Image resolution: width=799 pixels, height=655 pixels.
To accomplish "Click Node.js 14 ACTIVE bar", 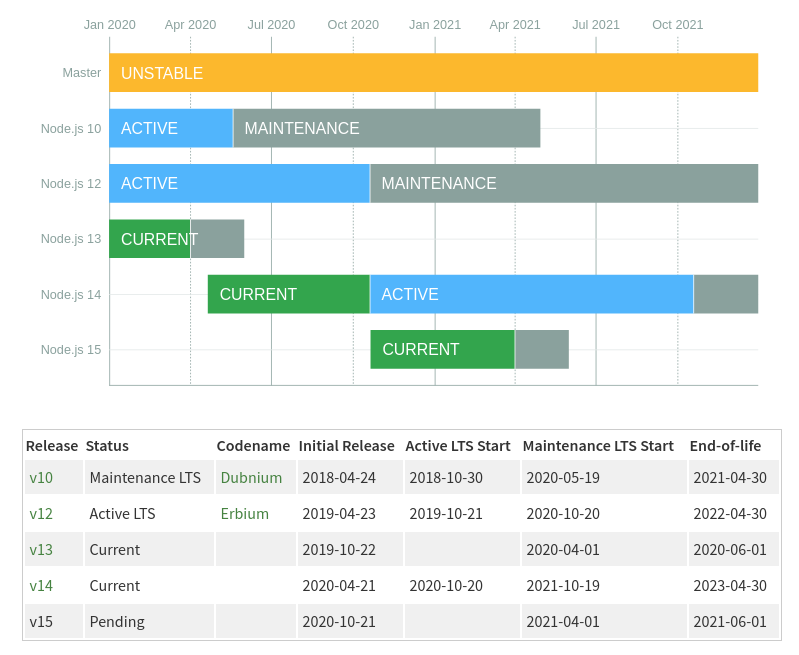I will point(531,294).
